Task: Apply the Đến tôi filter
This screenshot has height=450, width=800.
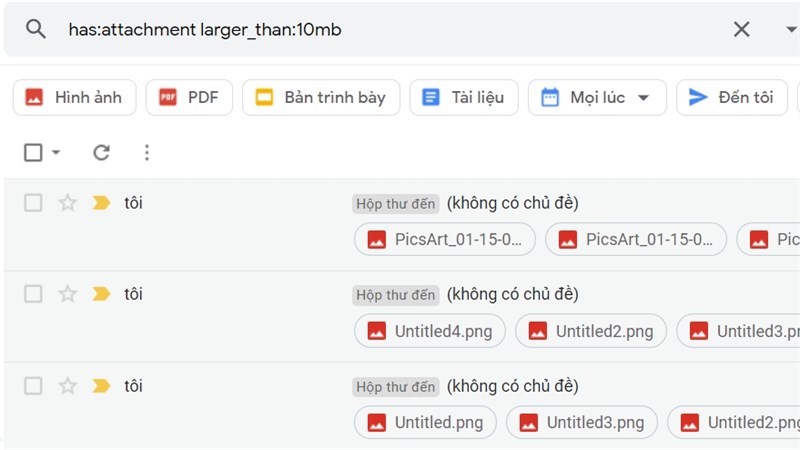Action: [732, 97]
